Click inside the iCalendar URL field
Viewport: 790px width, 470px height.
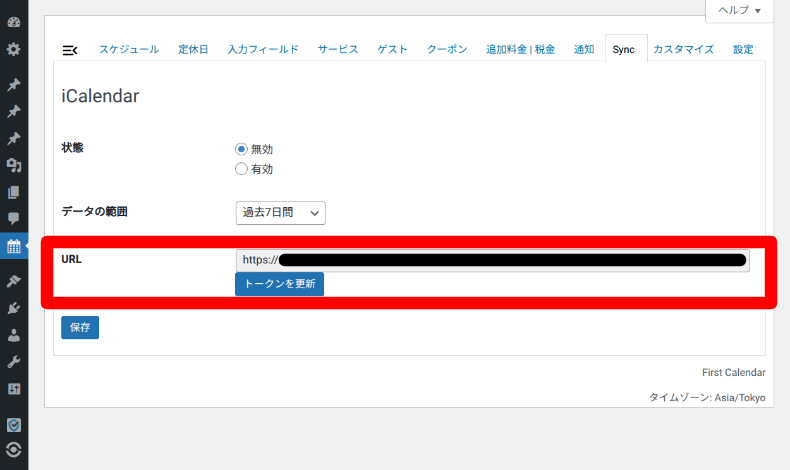pos(492,260)
